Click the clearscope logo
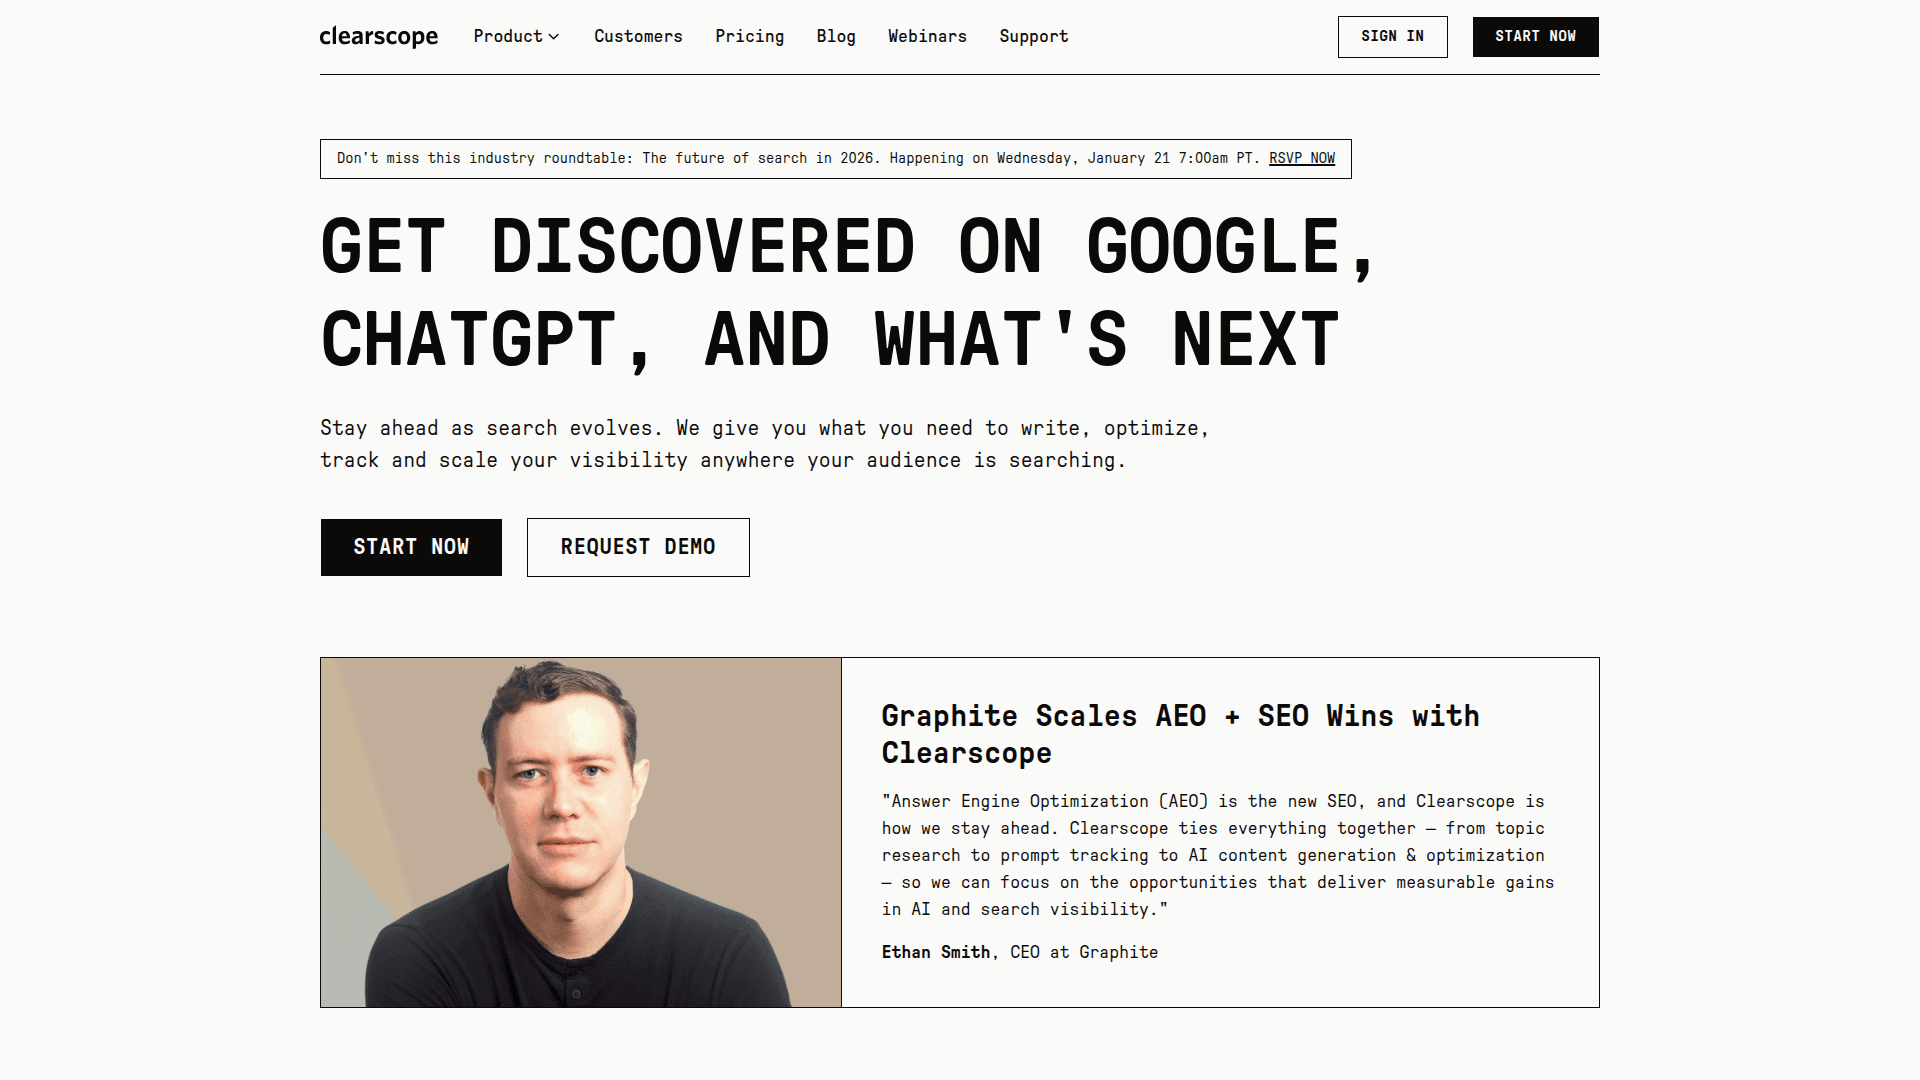Screen dimensions: 1920x1080 tap(378, 37)
